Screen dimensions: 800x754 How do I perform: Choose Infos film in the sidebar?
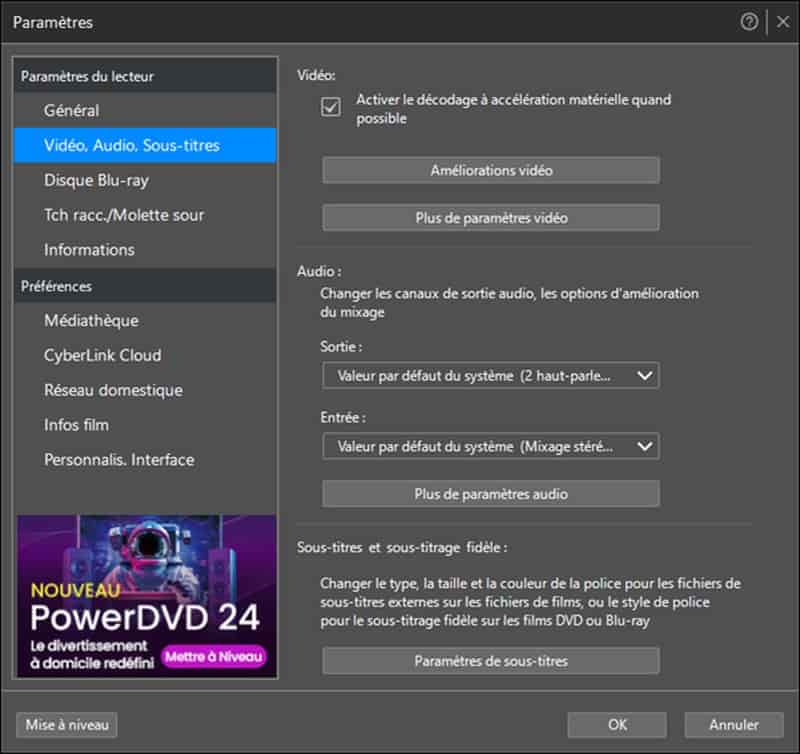click(x=76, y=425)
